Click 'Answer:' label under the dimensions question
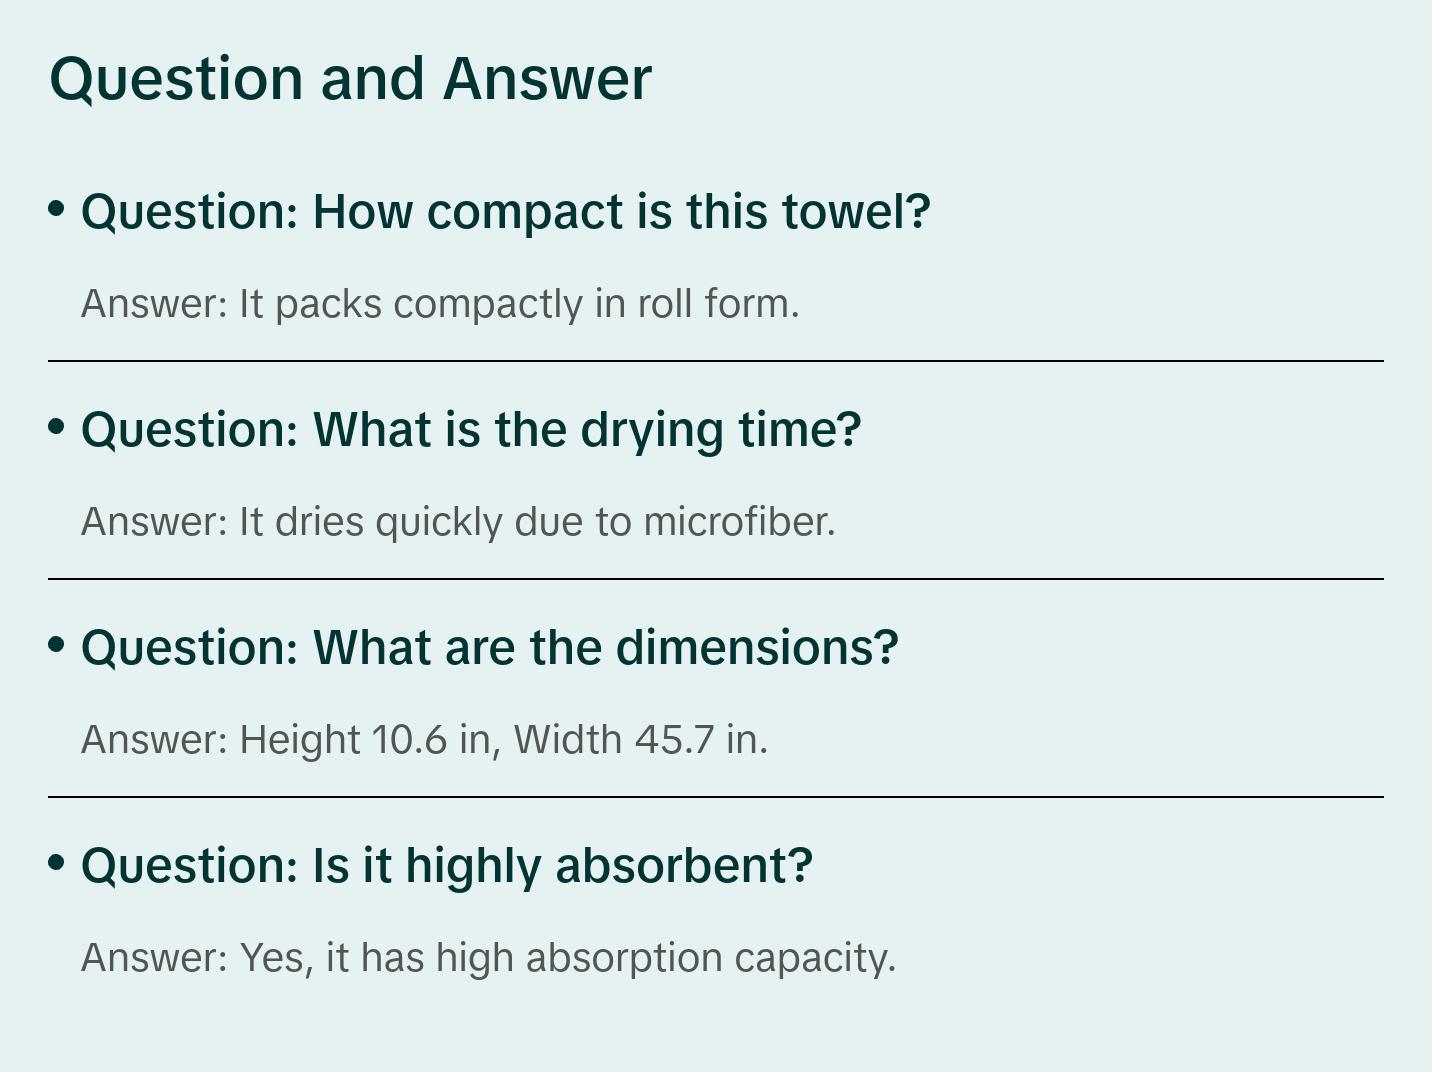Viewport: 1432px width, 1072px height. (155, 740)
